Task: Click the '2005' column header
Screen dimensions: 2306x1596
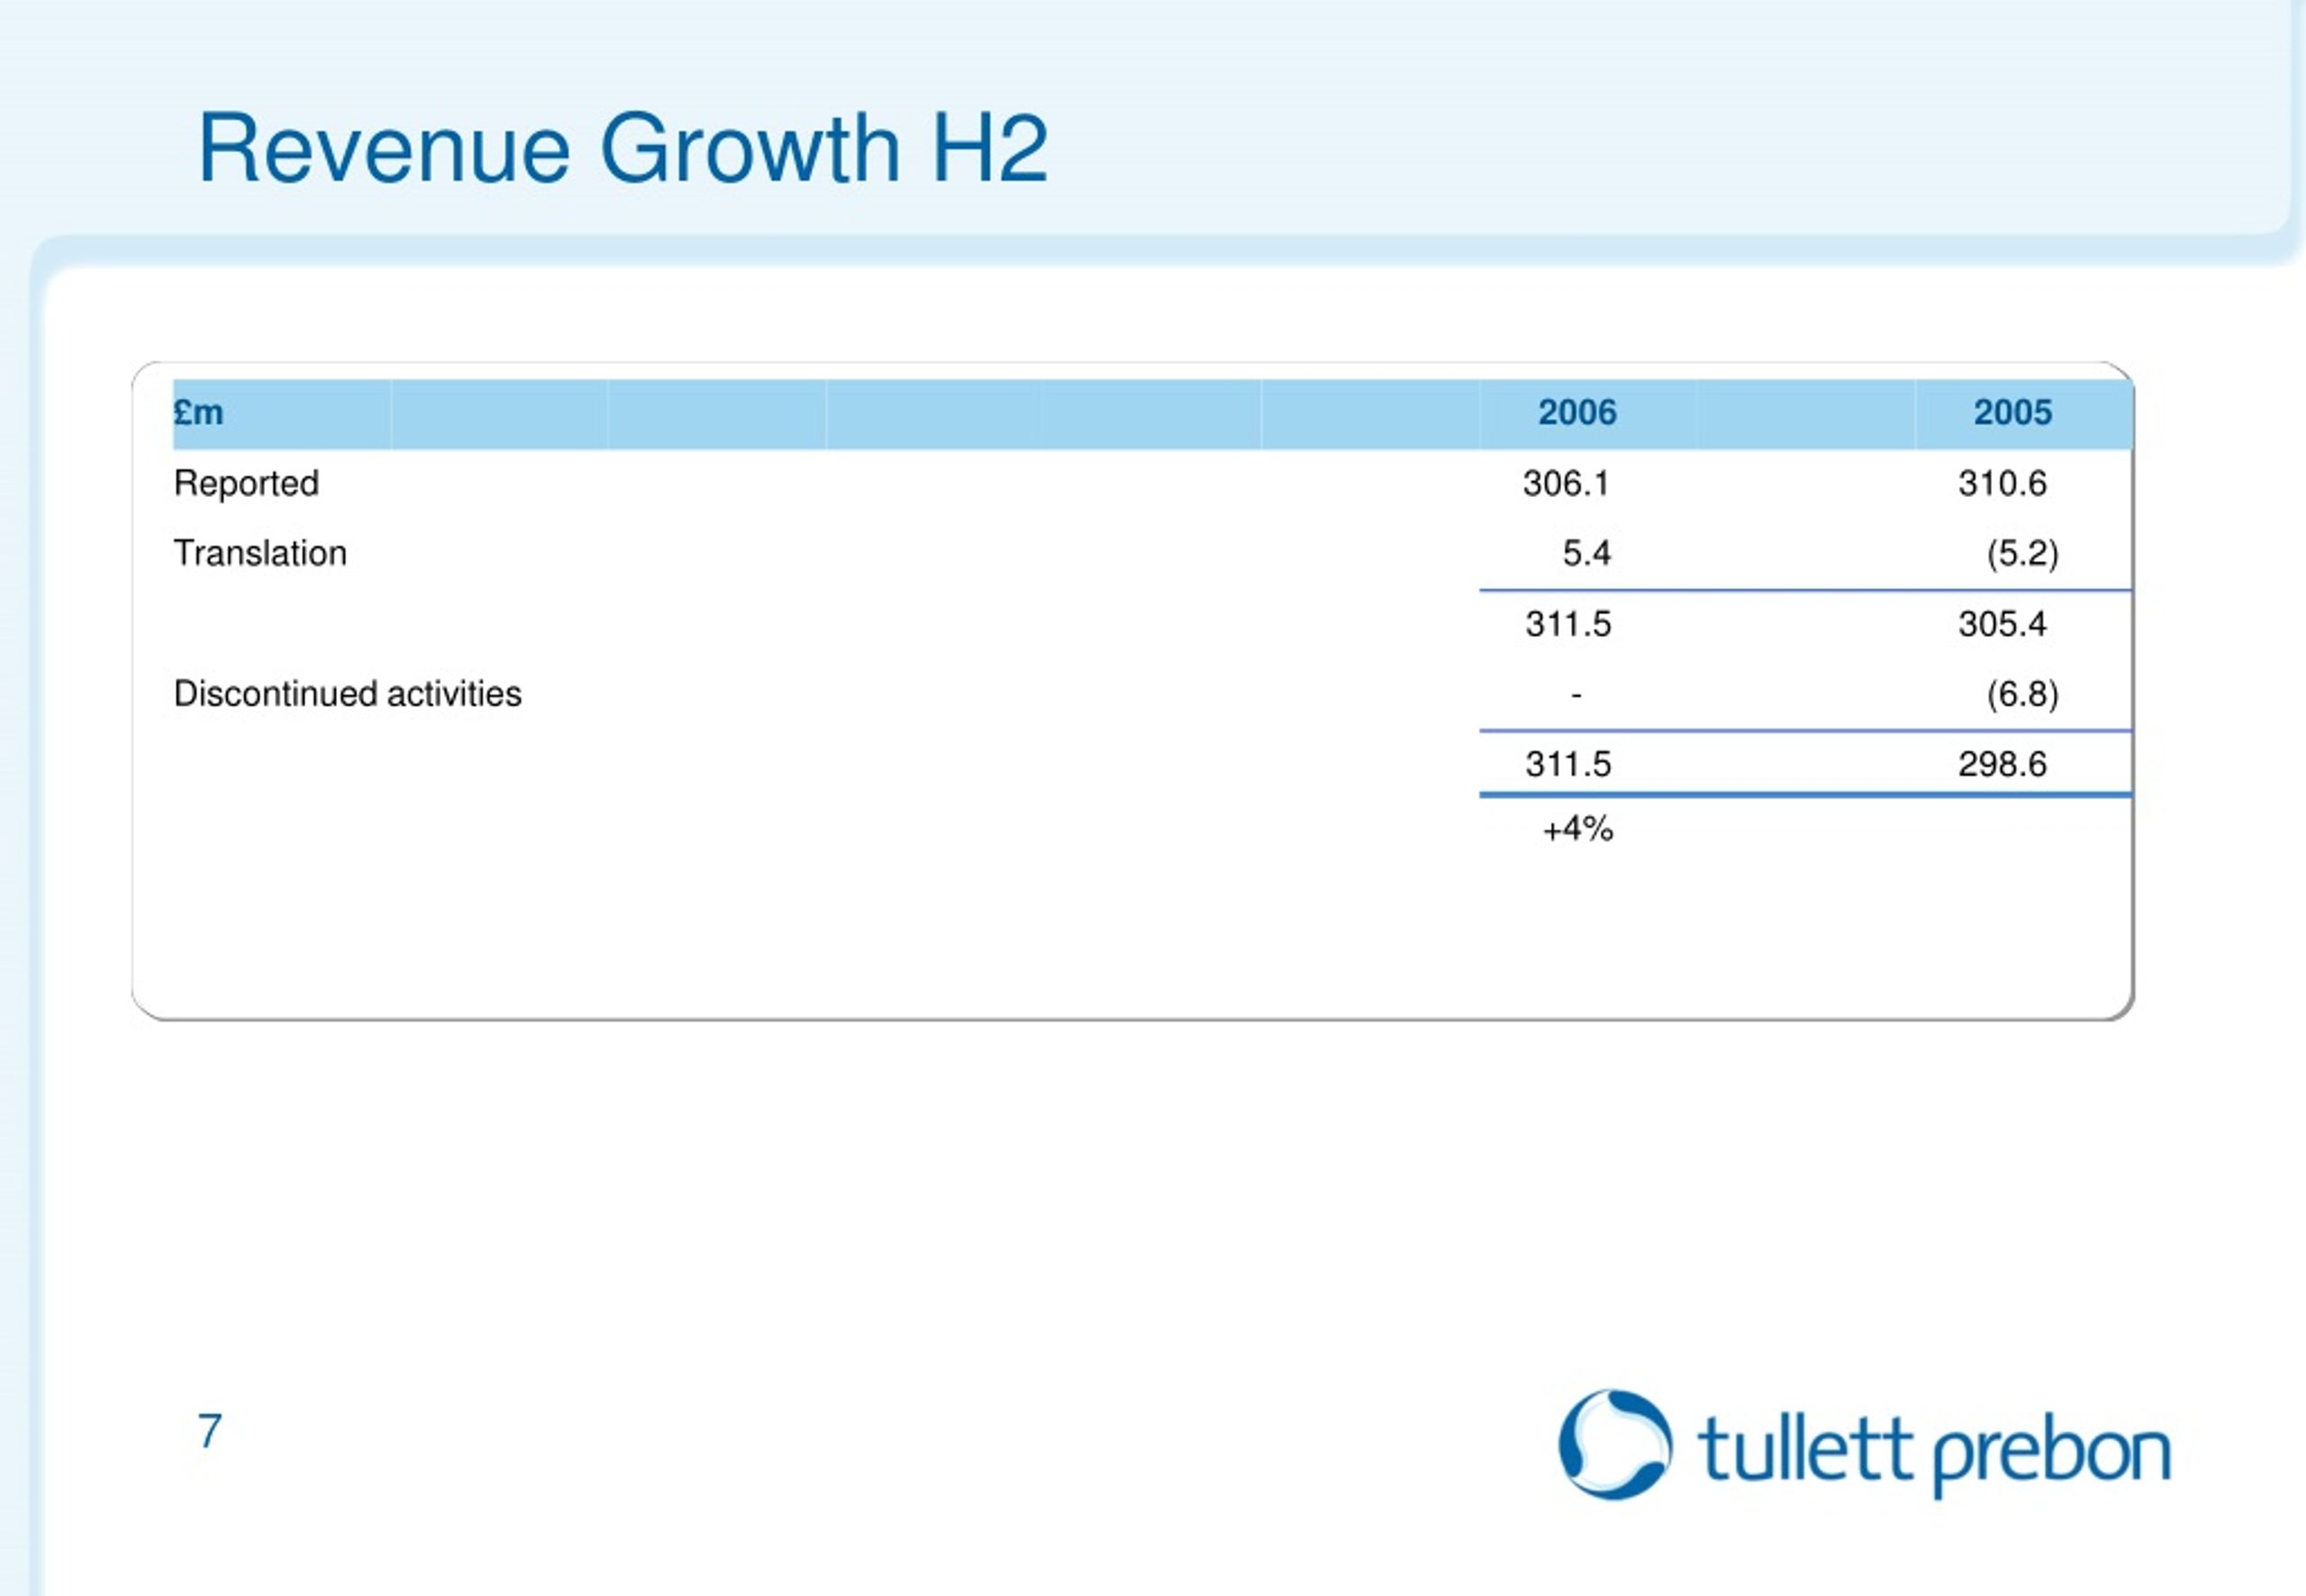Action: 2012,412
